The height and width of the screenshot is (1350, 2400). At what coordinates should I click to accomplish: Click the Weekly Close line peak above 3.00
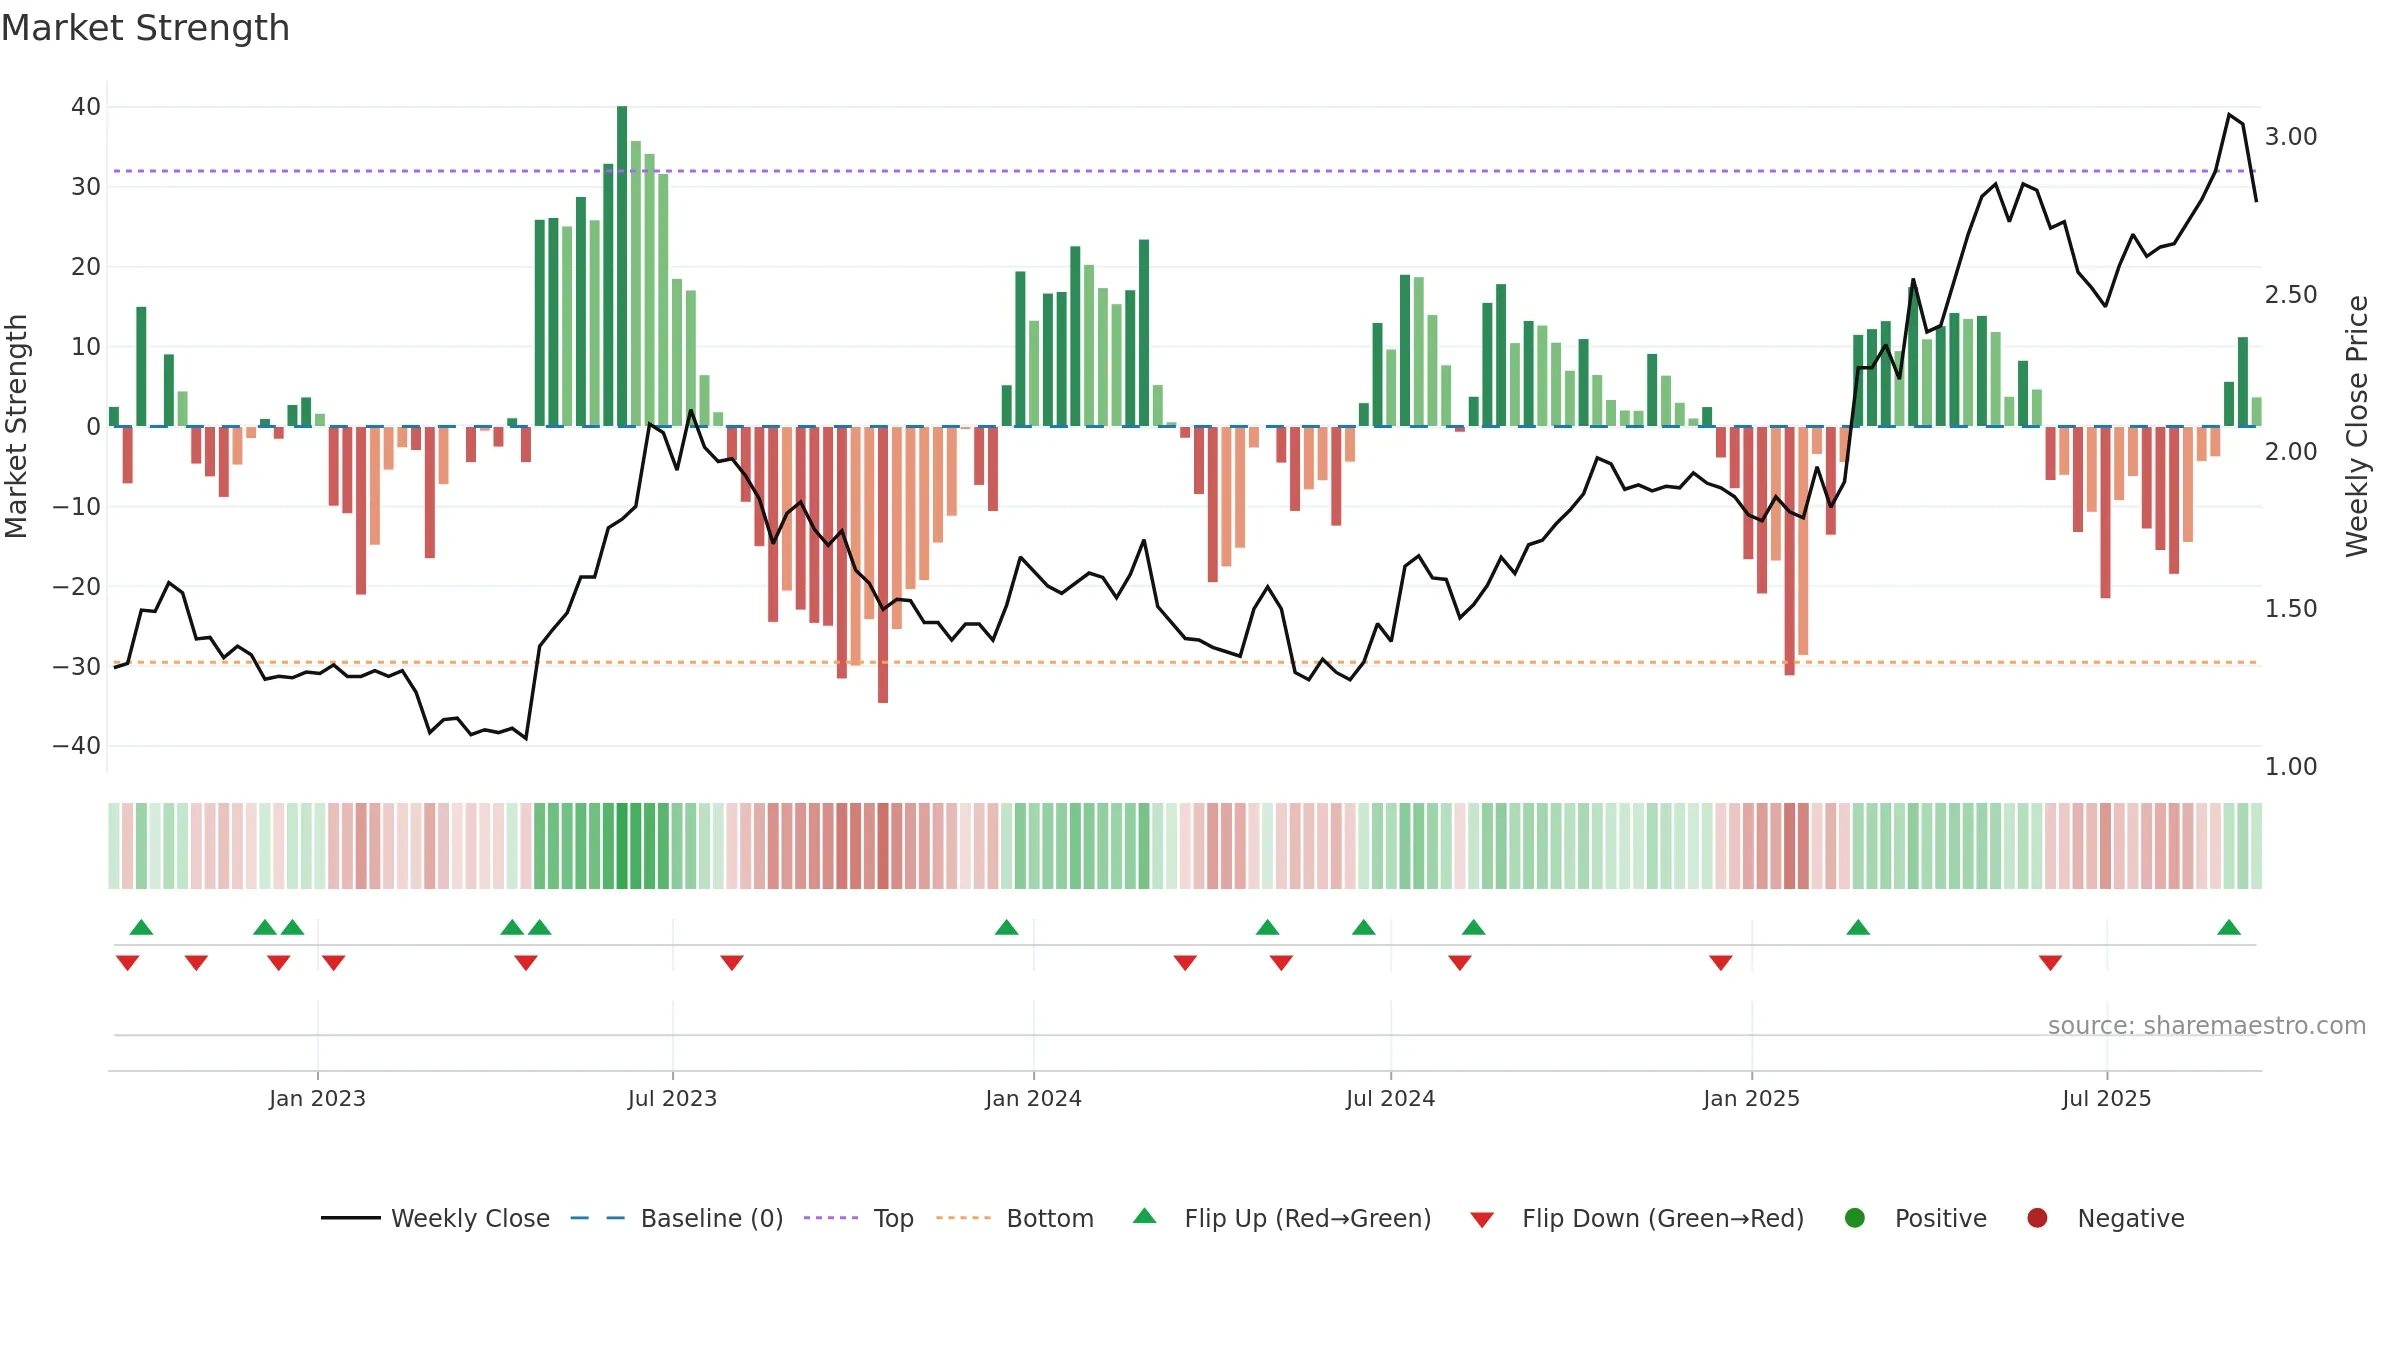2229,115
